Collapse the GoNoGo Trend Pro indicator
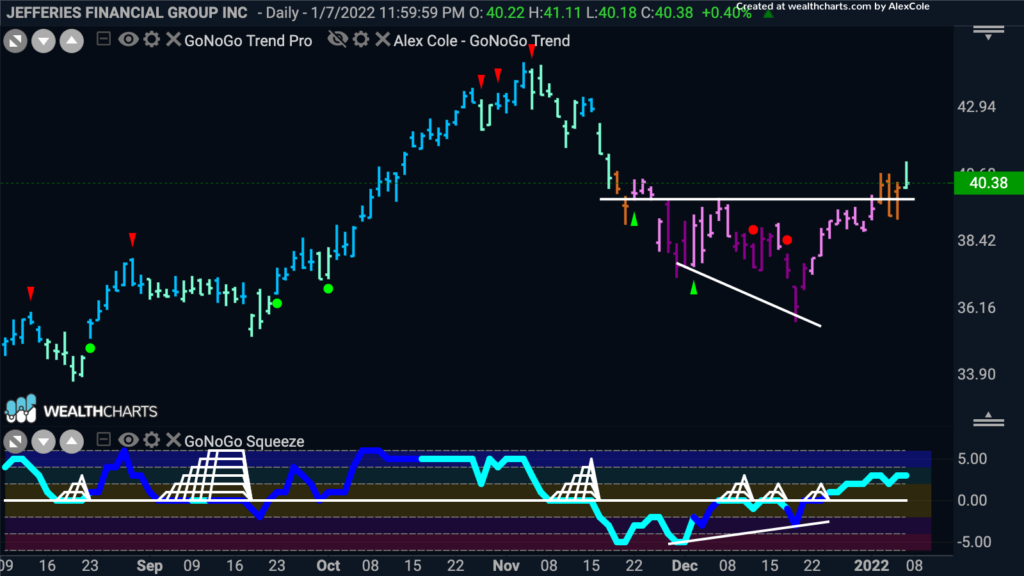 pyautogui.click(x=103, y=39)
